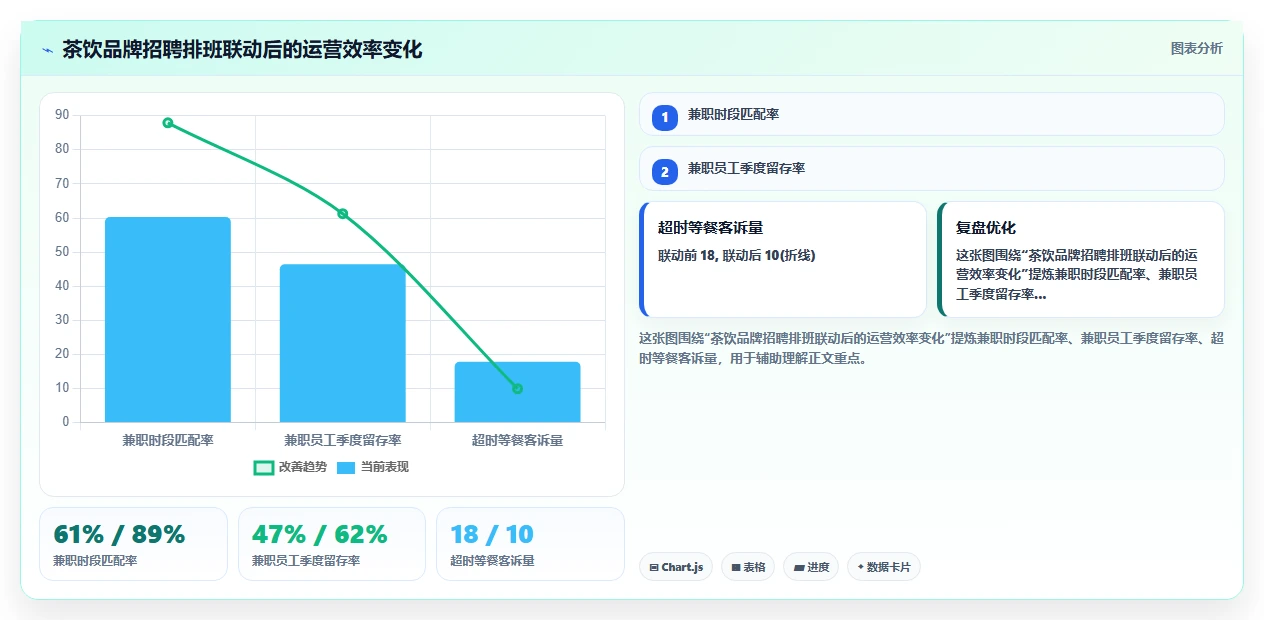The height and width of the screenshot is (620, 1264).
Task: Click line point above 兼职时段匹配率 bar
Action: coord(168,123)
